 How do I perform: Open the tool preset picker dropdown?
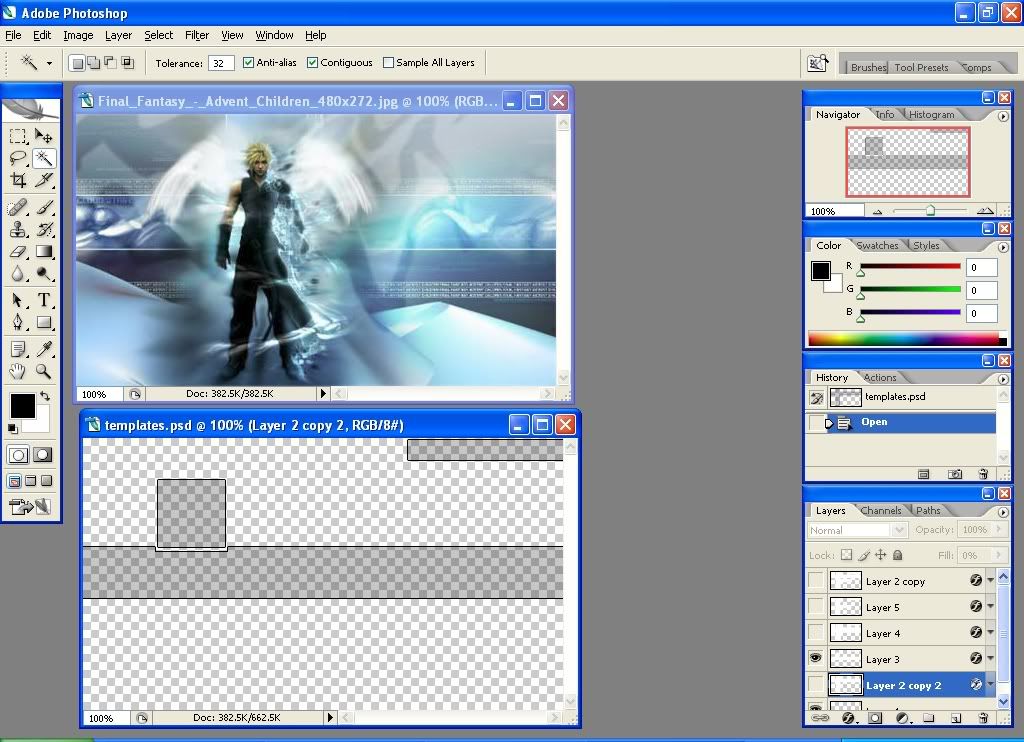tap(49, 63)
